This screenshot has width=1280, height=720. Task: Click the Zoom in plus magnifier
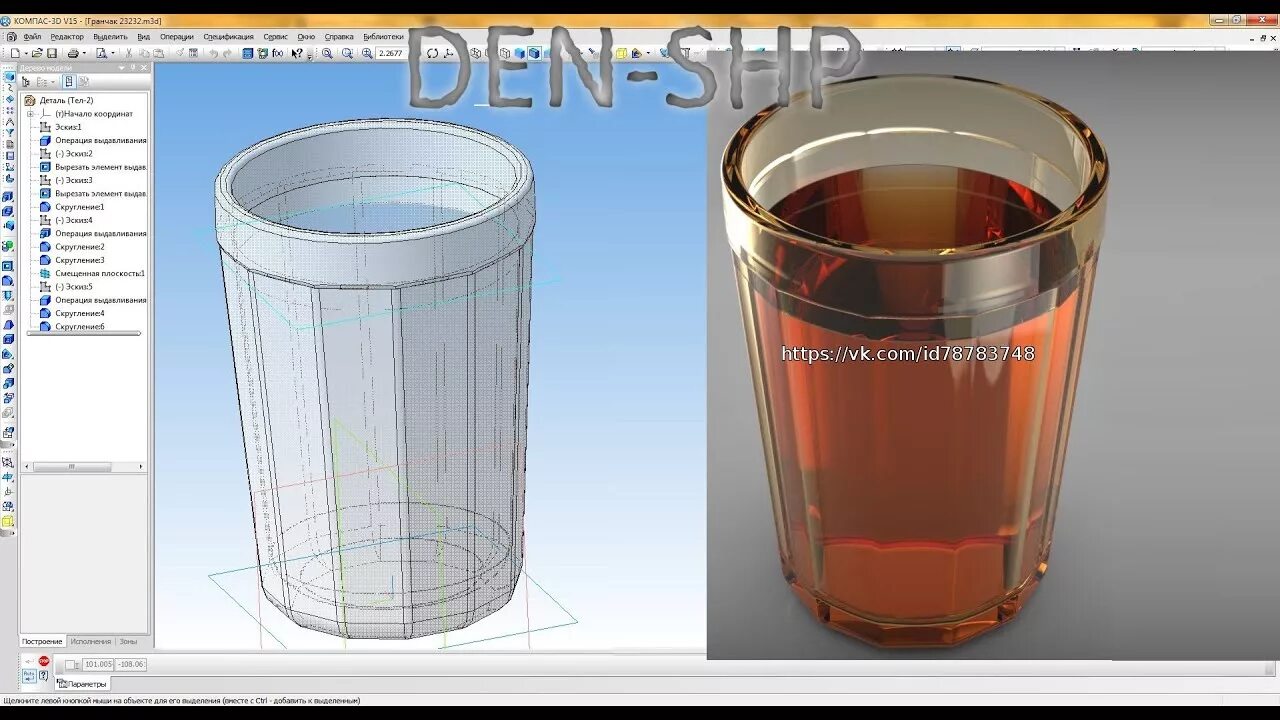click(x=367, y=53)
